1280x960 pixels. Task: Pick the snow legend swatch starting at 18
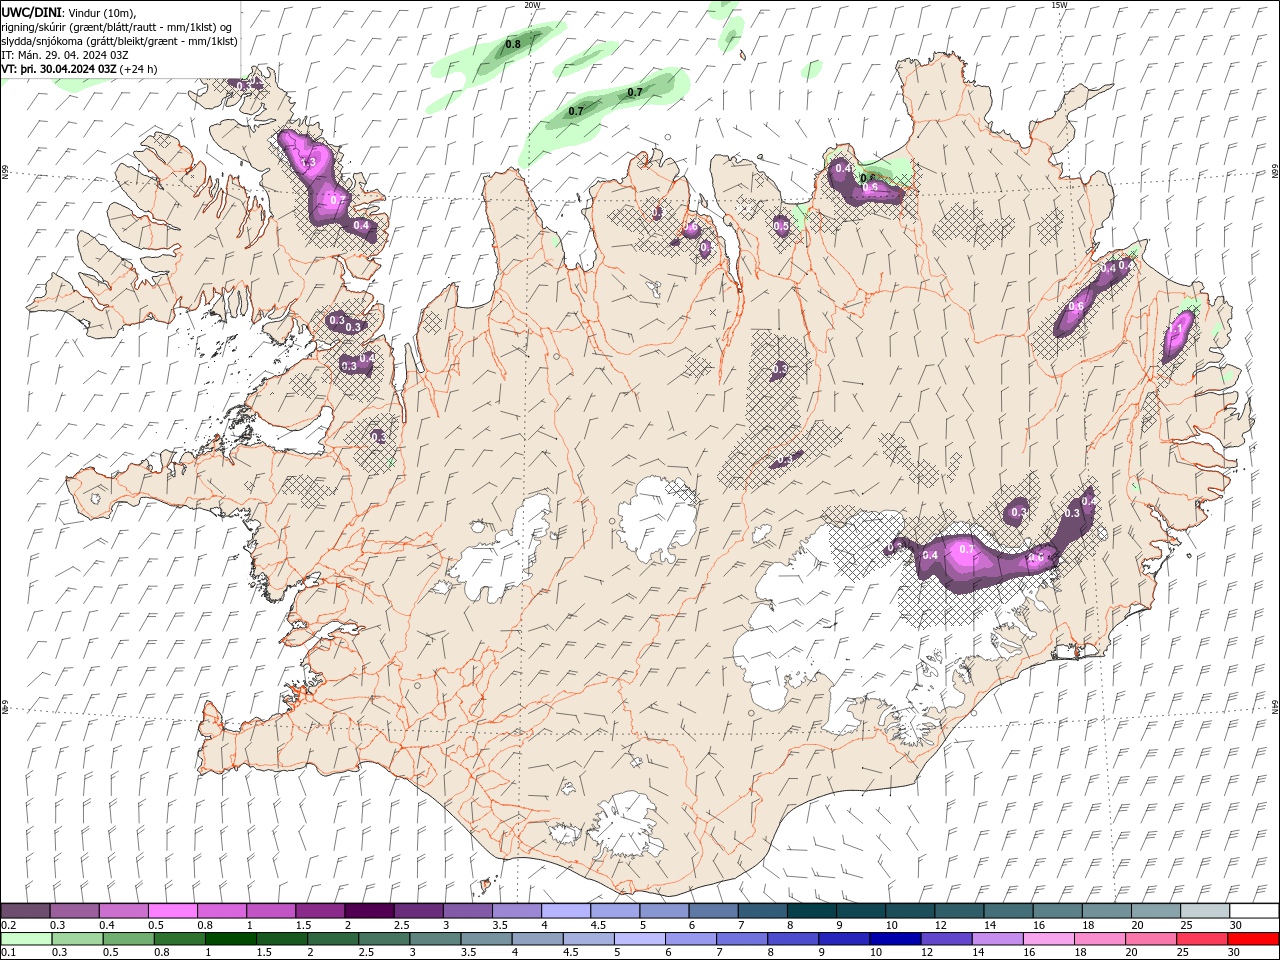pyautogui.click(x=1106, y=911)
